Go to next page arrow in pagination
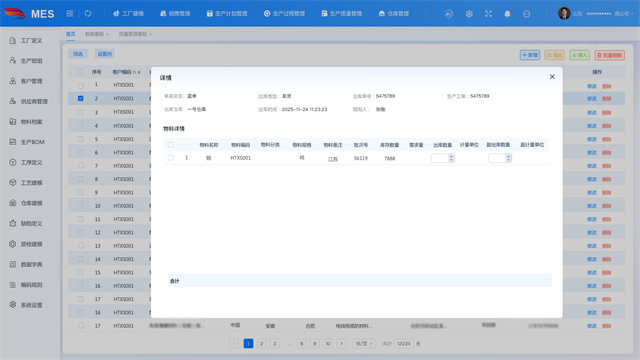Viewport: 640px width, 360px height. pyautogui.click(x=342, y=344)
